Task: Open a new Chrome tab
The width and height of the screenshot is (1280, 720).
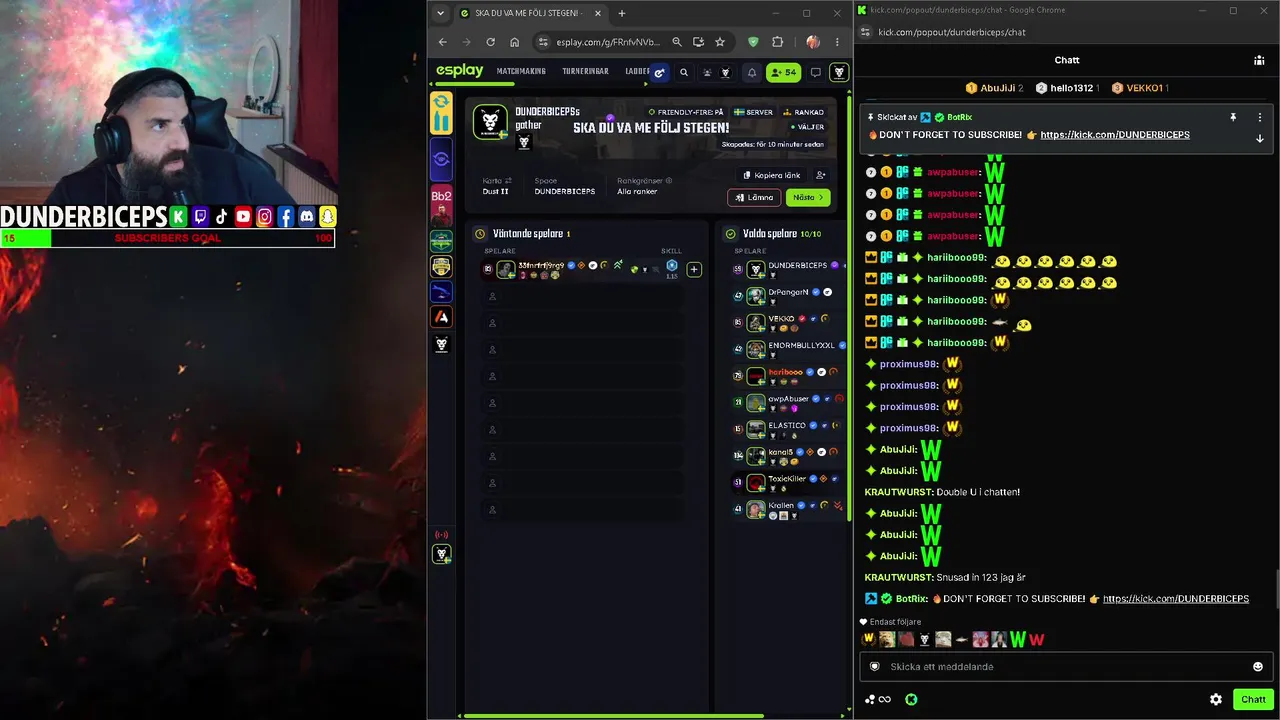Action: click(x=622, y=13)
